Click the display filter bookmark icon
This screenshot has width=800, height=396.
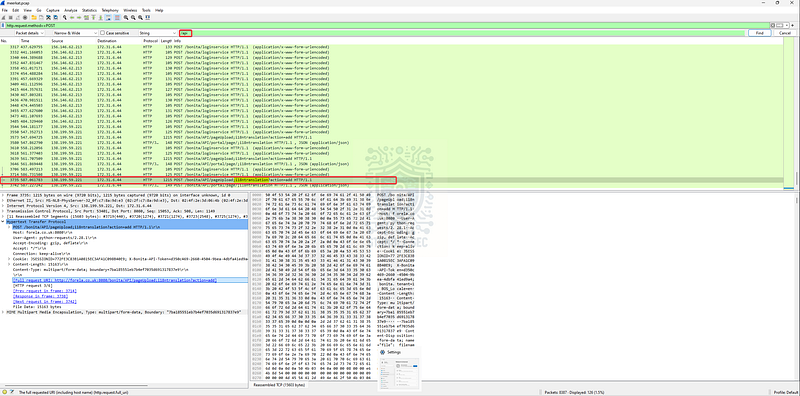coord(3,25)
